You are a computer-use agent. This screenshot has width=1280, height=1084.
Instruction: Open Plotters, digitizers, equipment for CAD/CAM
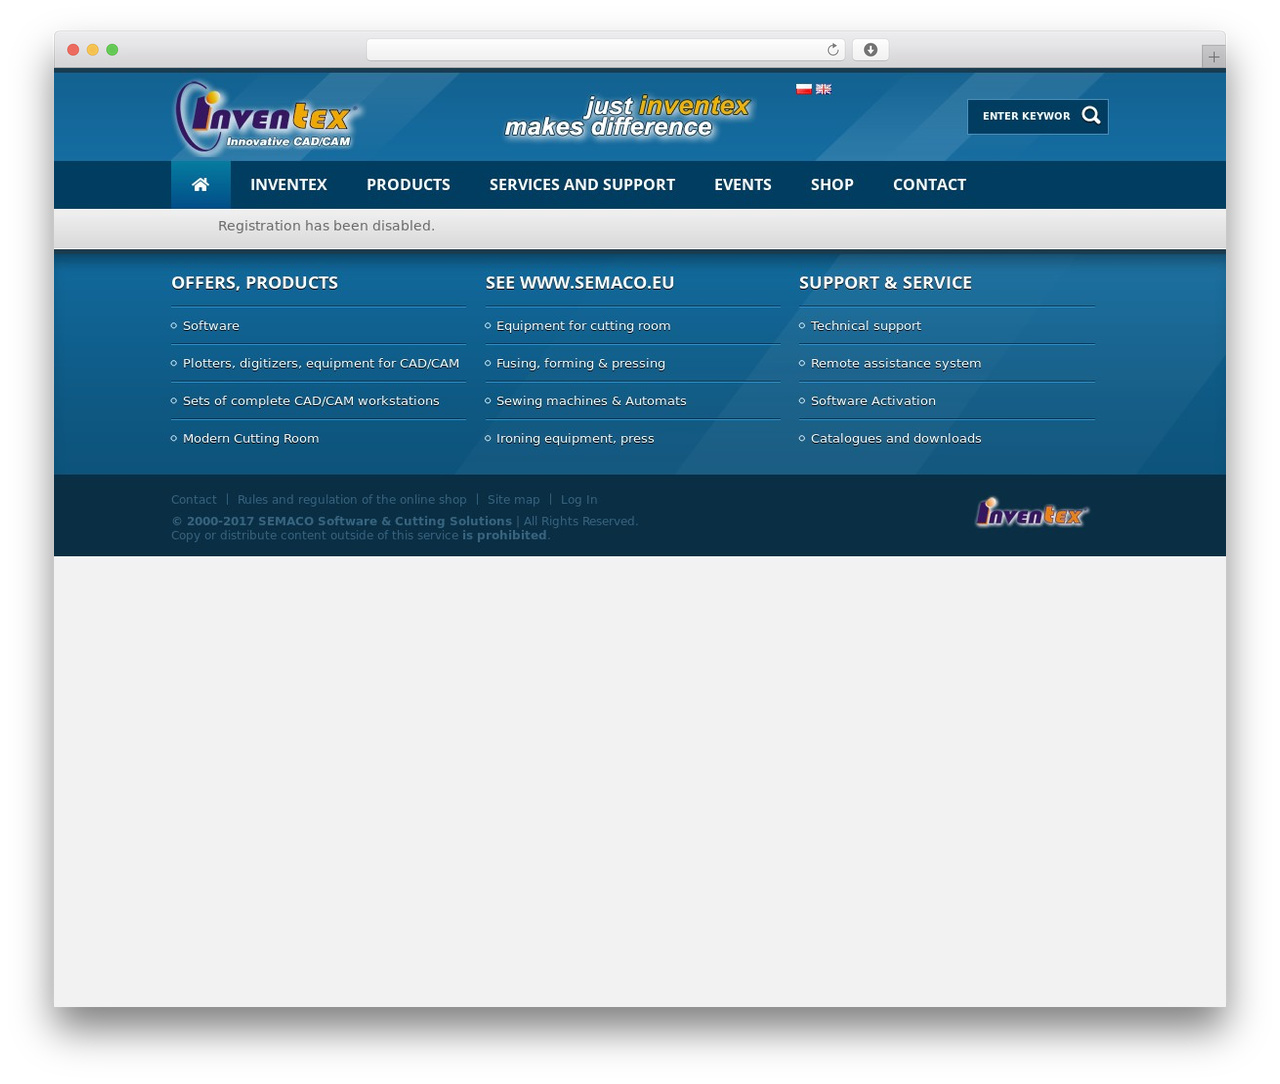click(x=321, y=363)
